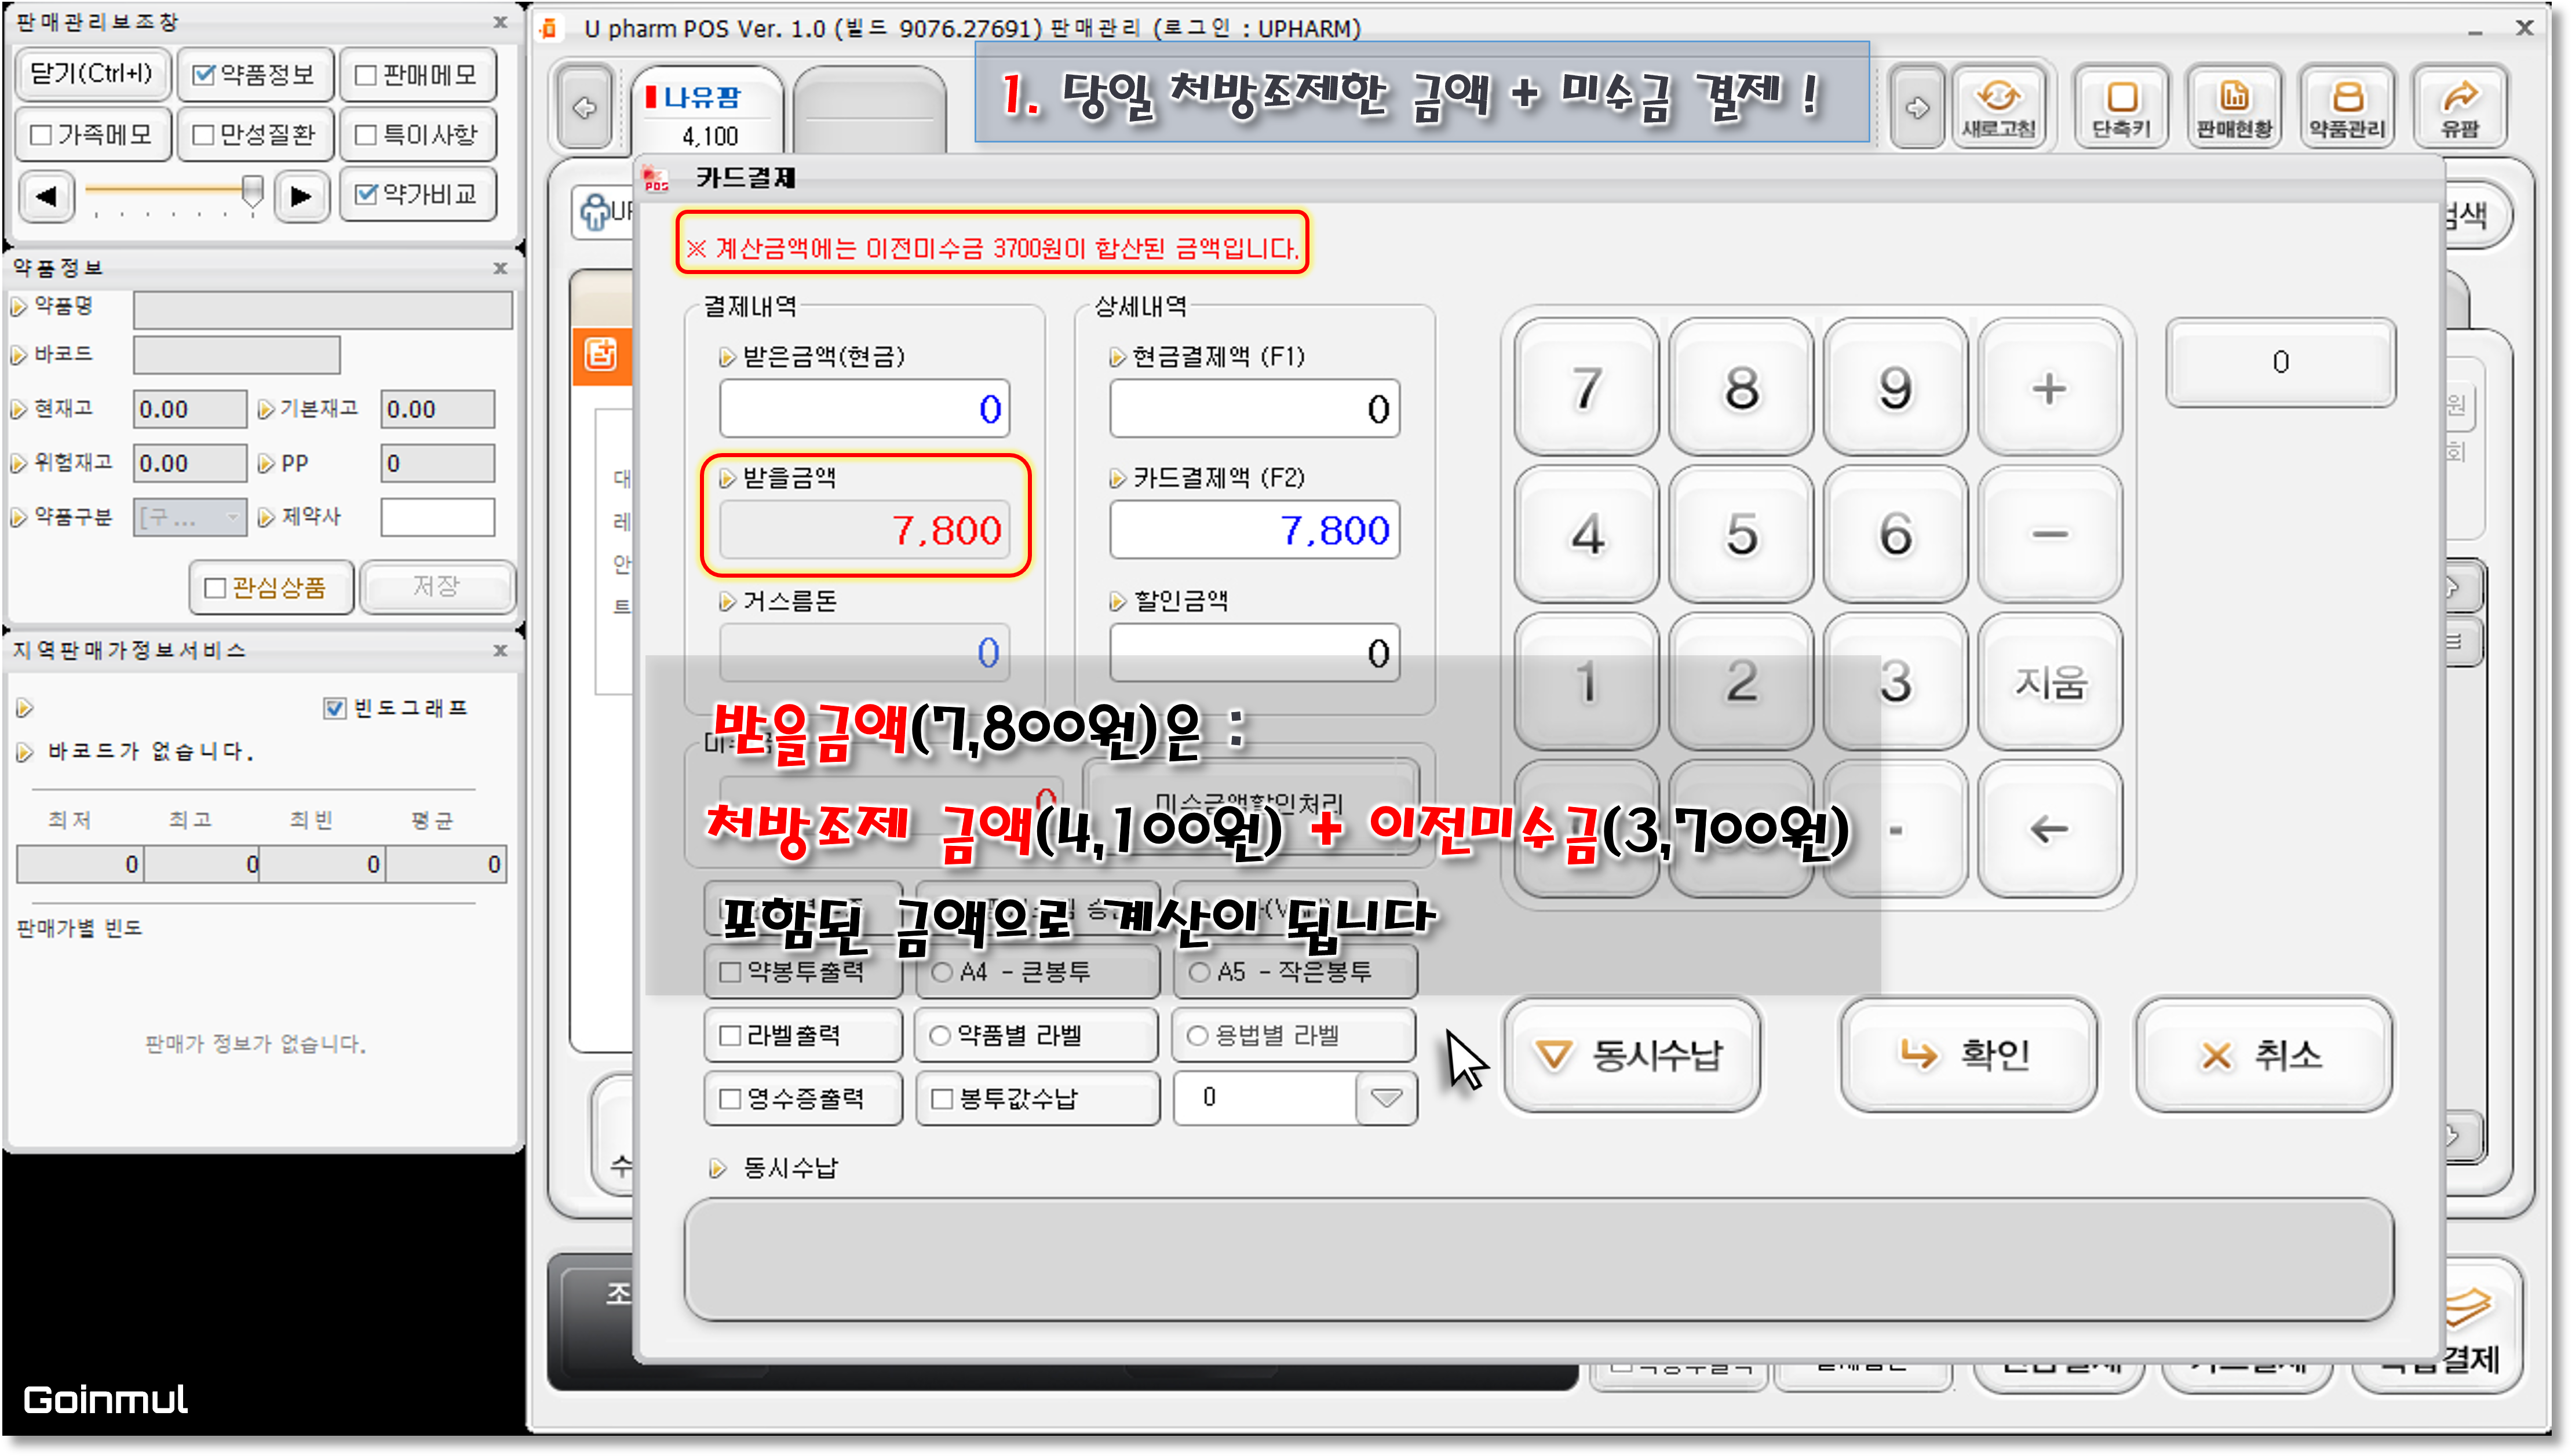
Task: Select the 약품별 라벨 radio button
Action: pyautogui.click(x=939, y=1036)
